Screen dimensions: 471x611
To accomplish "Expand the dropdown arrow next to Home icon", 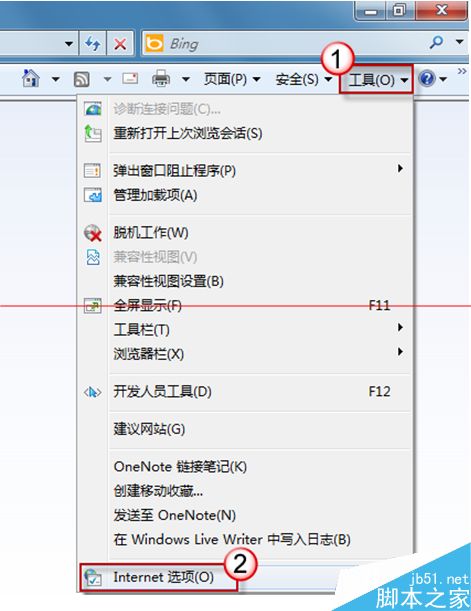I will pos(56,79).
